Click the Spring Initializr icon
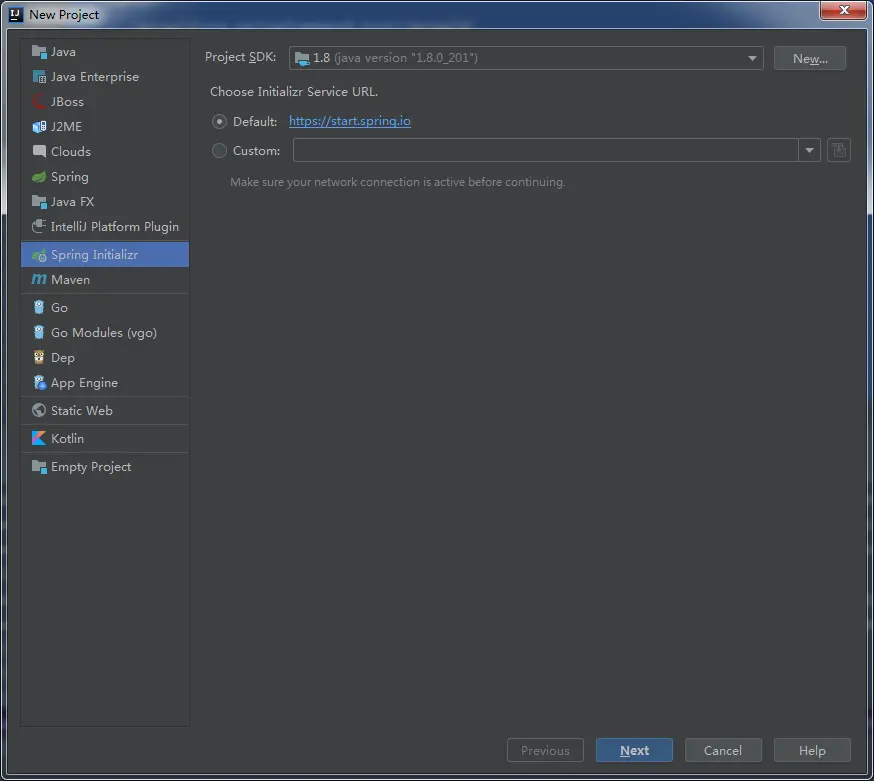 [39, 255]
